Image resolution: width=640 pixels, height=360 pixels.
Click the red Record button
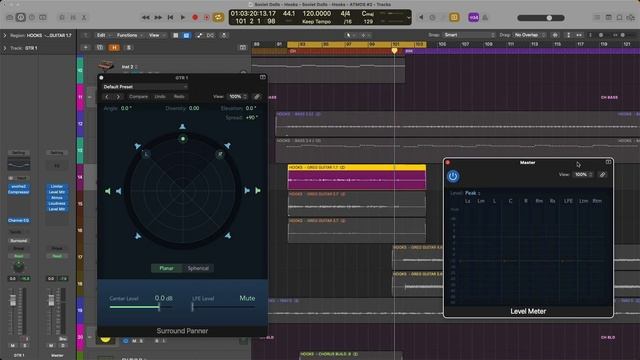(195, 18)
